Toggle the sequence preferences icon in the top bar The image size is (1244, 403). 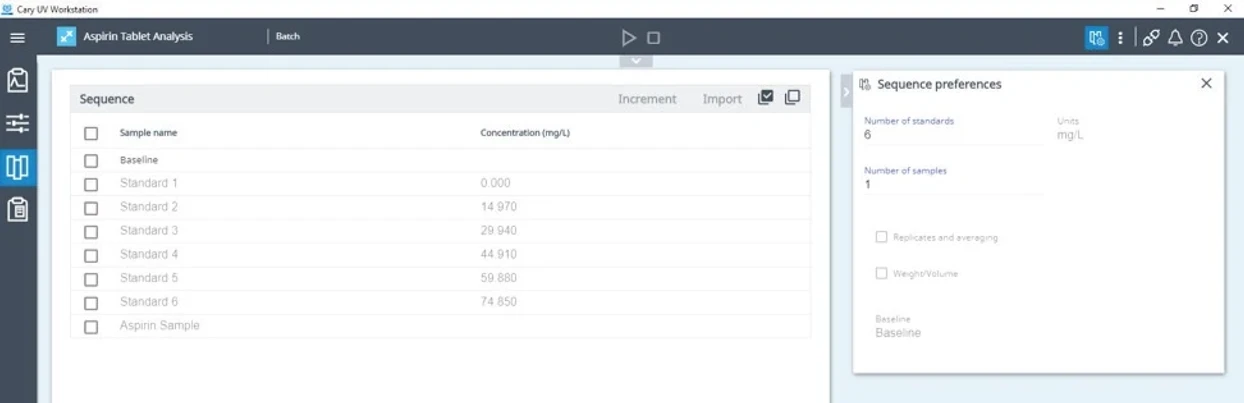[1097, 38]
